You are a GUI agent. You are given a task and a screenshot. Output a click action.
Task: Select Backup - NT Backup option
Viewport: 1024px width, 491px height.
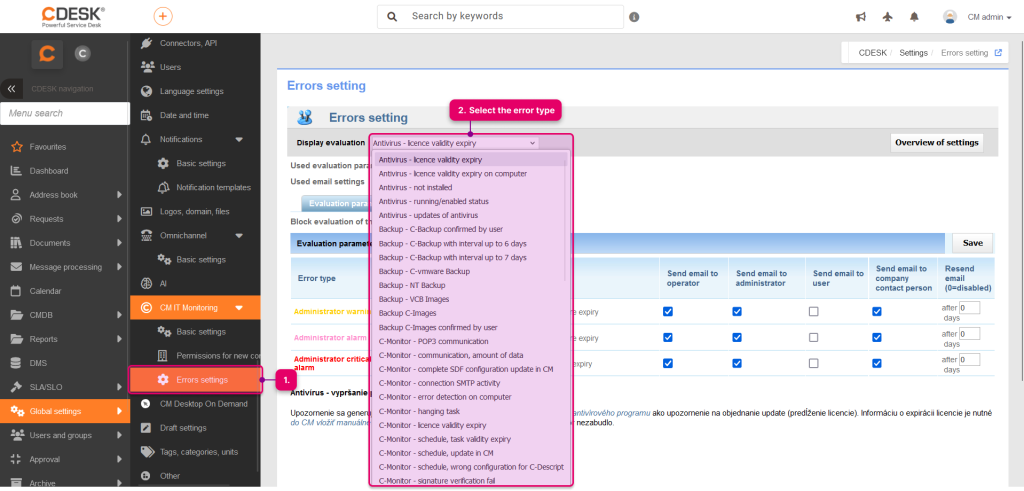(x=412, y=285)
